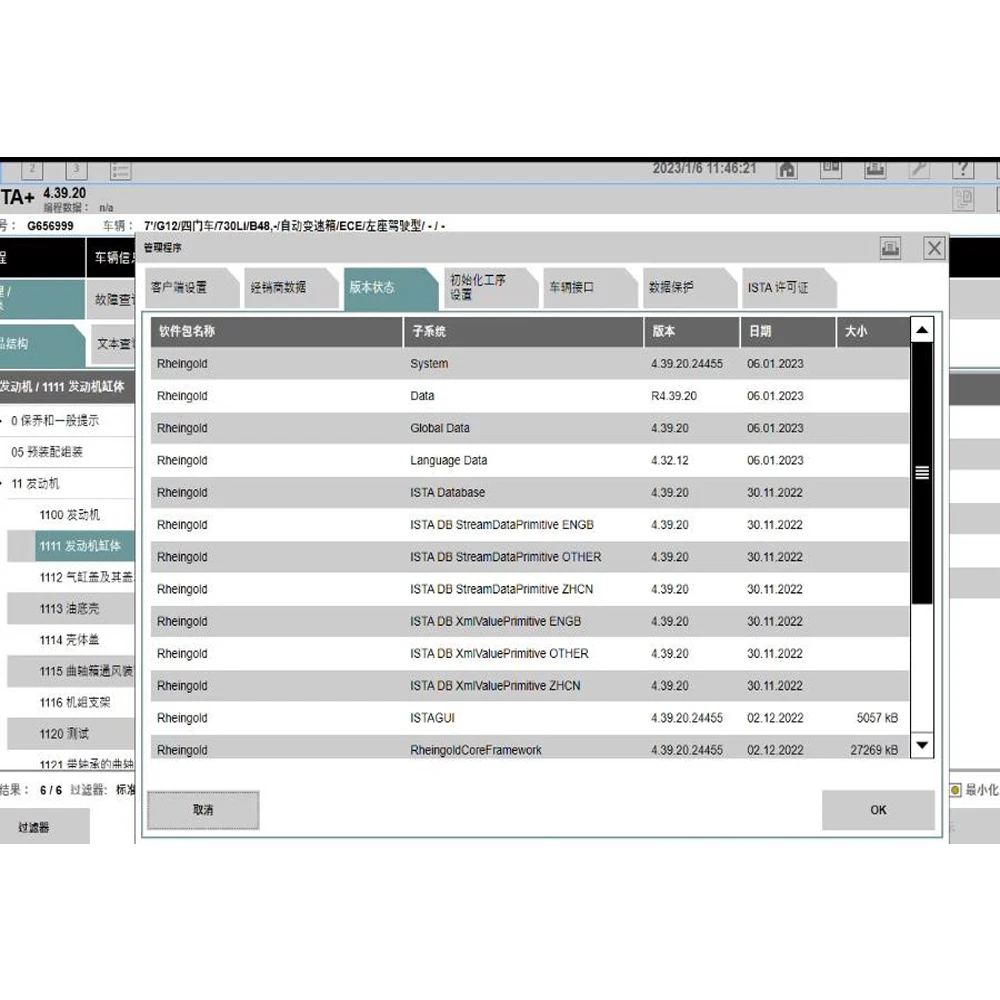Sort by 软件包名称 column header
Viewport: 1000px width, 1000px height.
[276, 332]
